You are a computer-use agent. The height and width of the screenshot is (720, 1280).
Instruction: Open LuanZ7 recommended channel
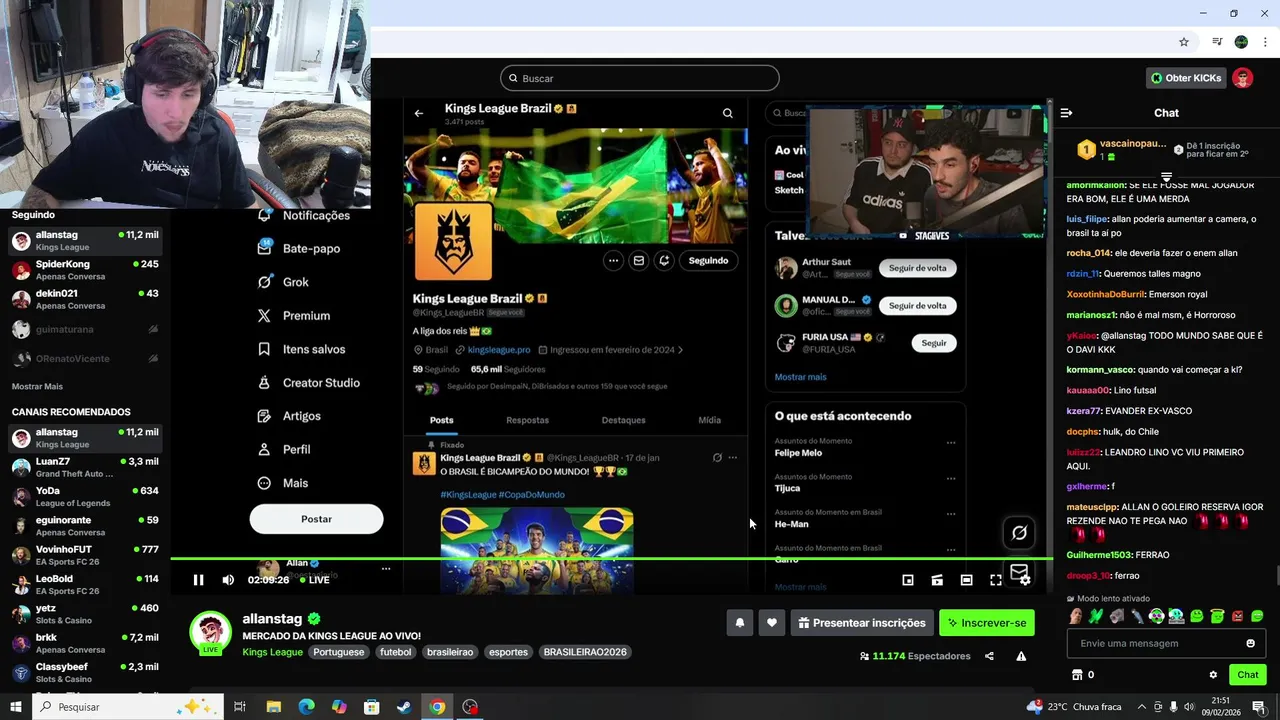click(x=85, y=467)
